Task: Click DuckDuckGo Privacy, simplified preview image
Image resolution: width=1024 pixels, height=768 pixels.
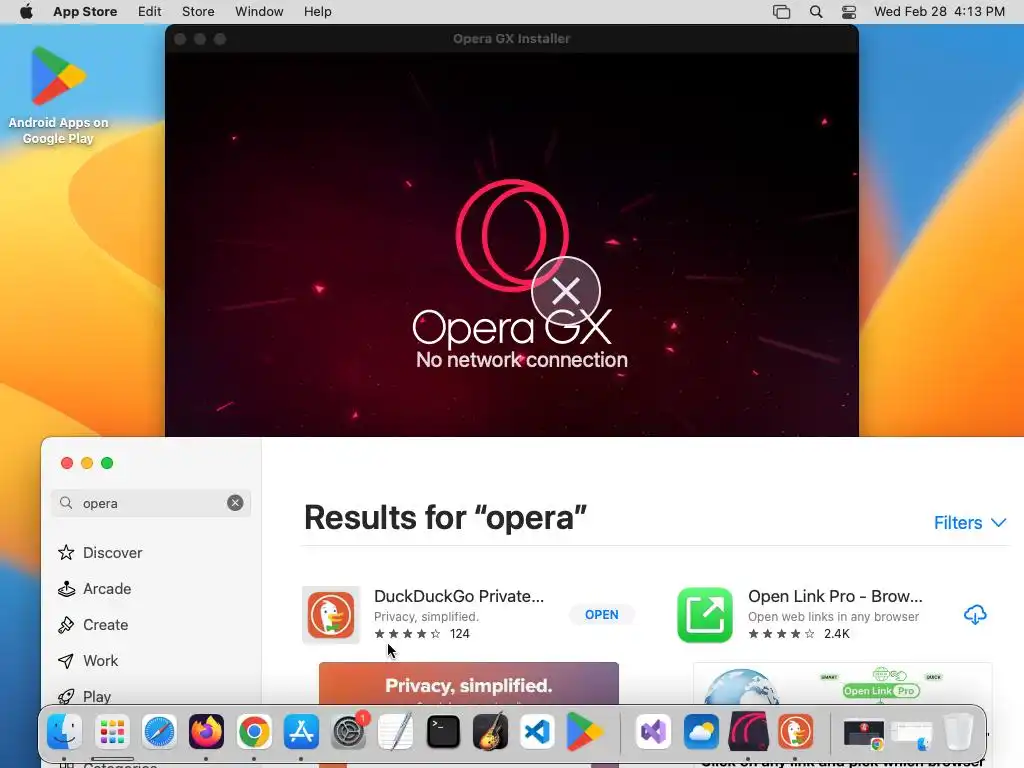Action: (x=468, y=684)
